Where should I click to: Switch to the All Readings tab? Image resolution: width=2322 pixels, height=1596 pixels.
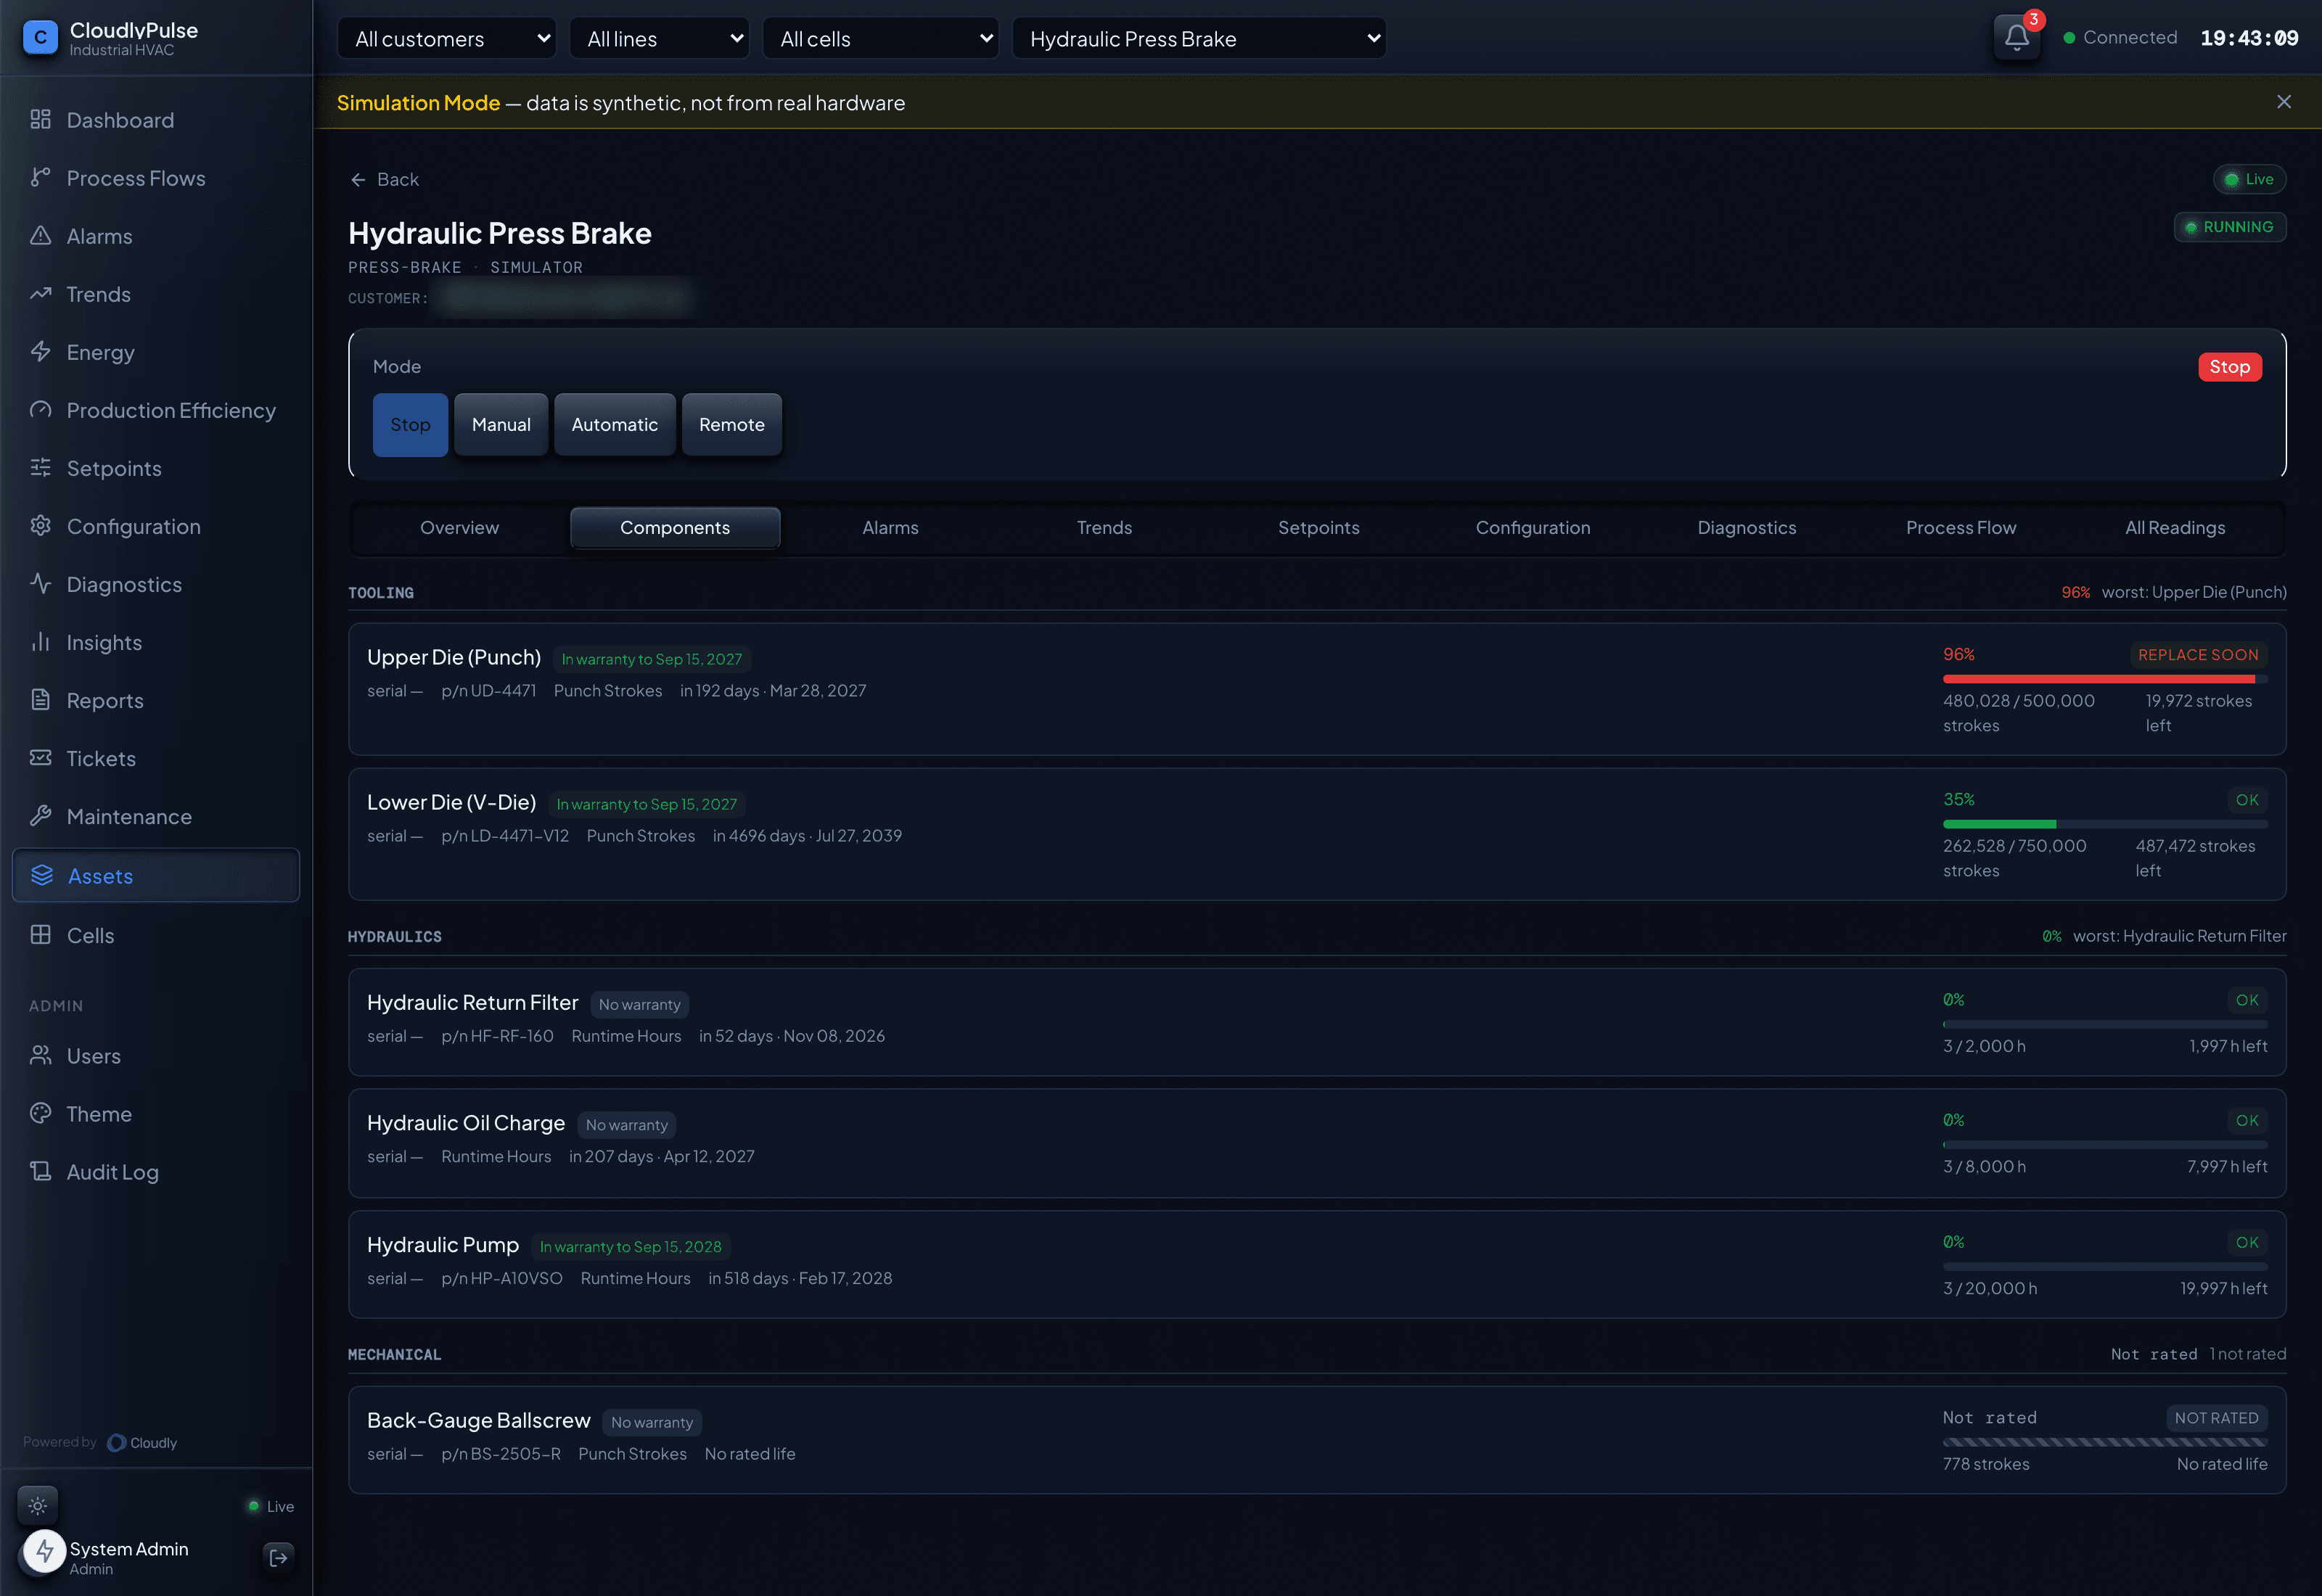point(2175,527)
